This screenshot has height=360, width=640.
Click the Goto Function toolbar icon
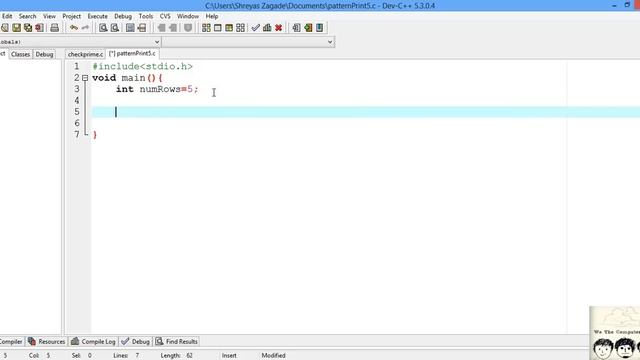[x=130, y=28]
